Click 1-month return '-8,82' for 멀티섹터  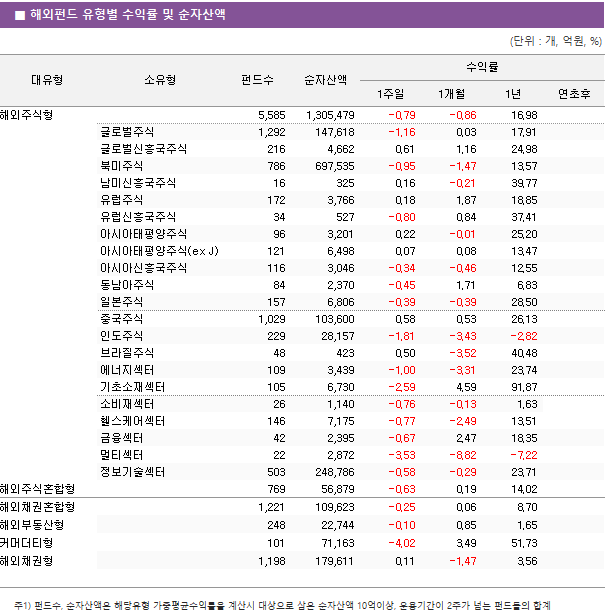(463, 455)
